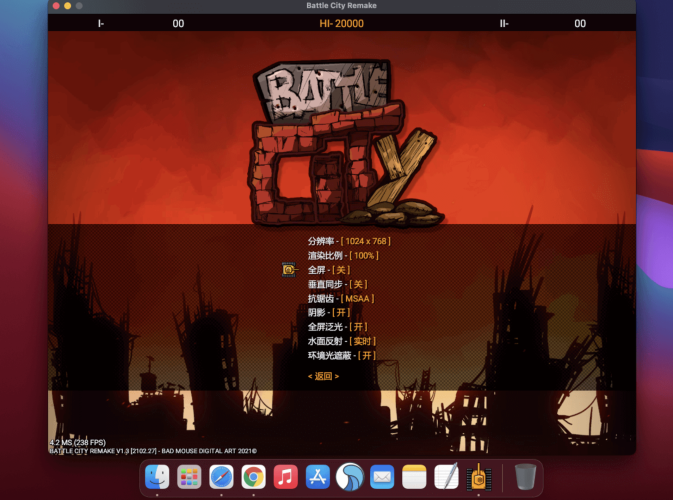Click the Battle City tank dock icon

pyautogui.click(x=478, y=477)
